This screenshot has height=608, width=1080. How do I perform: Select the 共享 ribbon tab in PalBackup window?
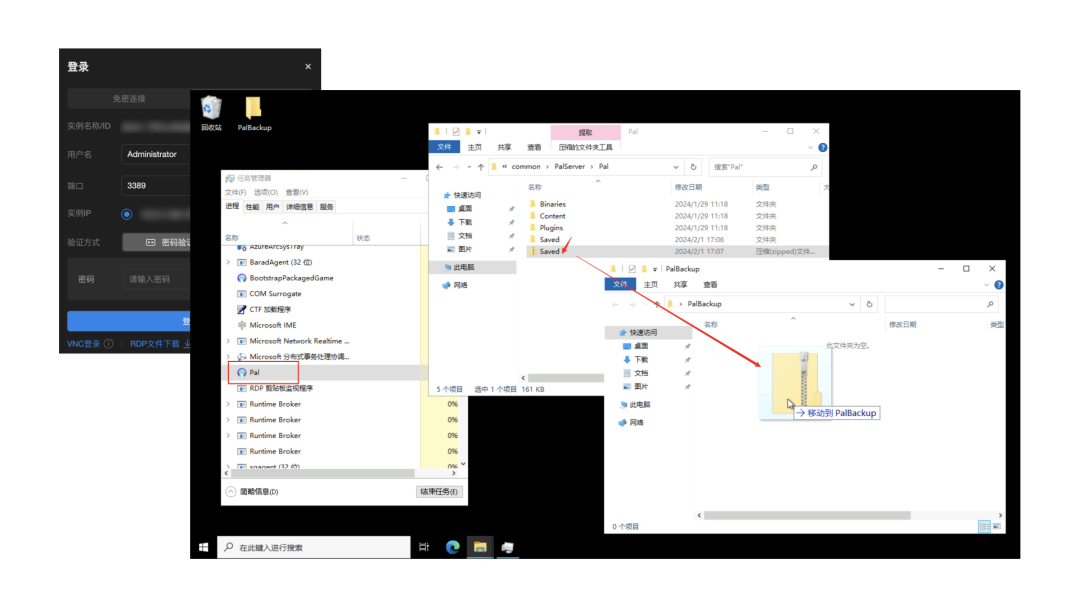coord(681,285)
